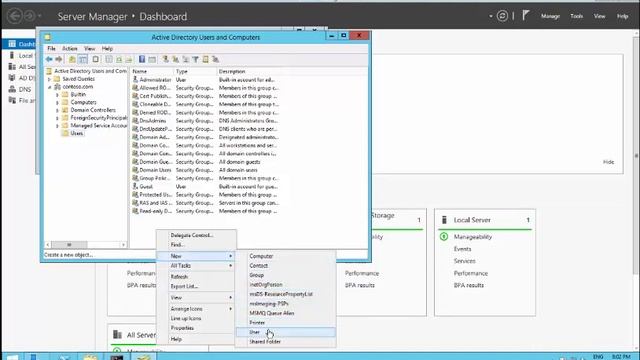Click the Guest user account icon
Screen dimensions: 640x360
tap(135, 186)
